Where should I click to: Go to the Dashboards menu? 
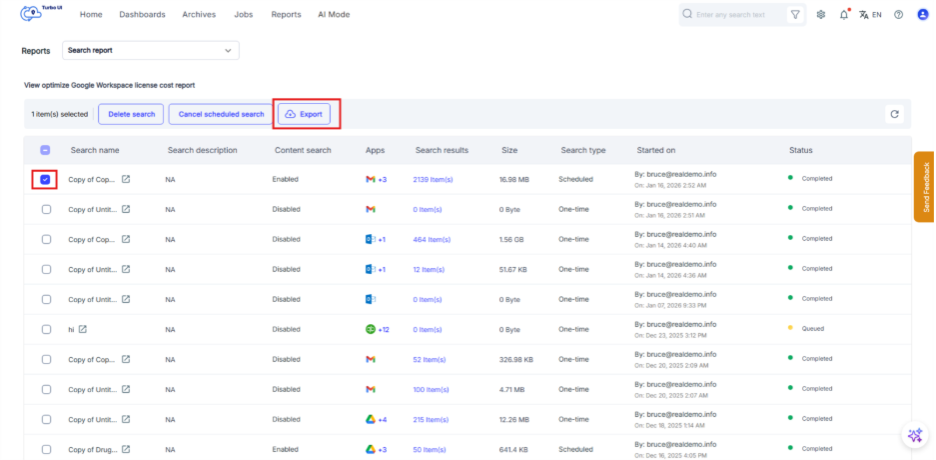point(142,15)
